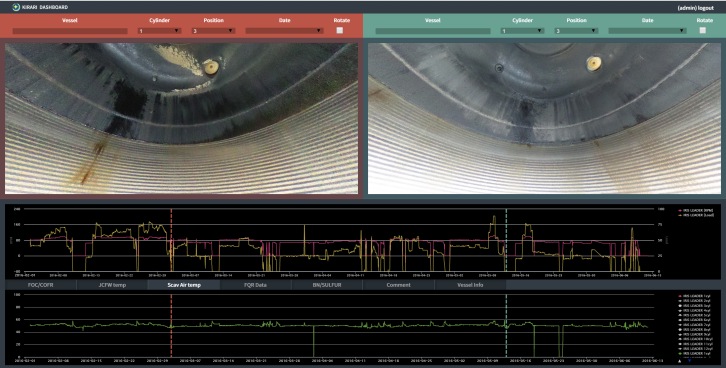Click red dashed marker line in upper chart
The height and width of the screenshot is (368, 726).
171,240
